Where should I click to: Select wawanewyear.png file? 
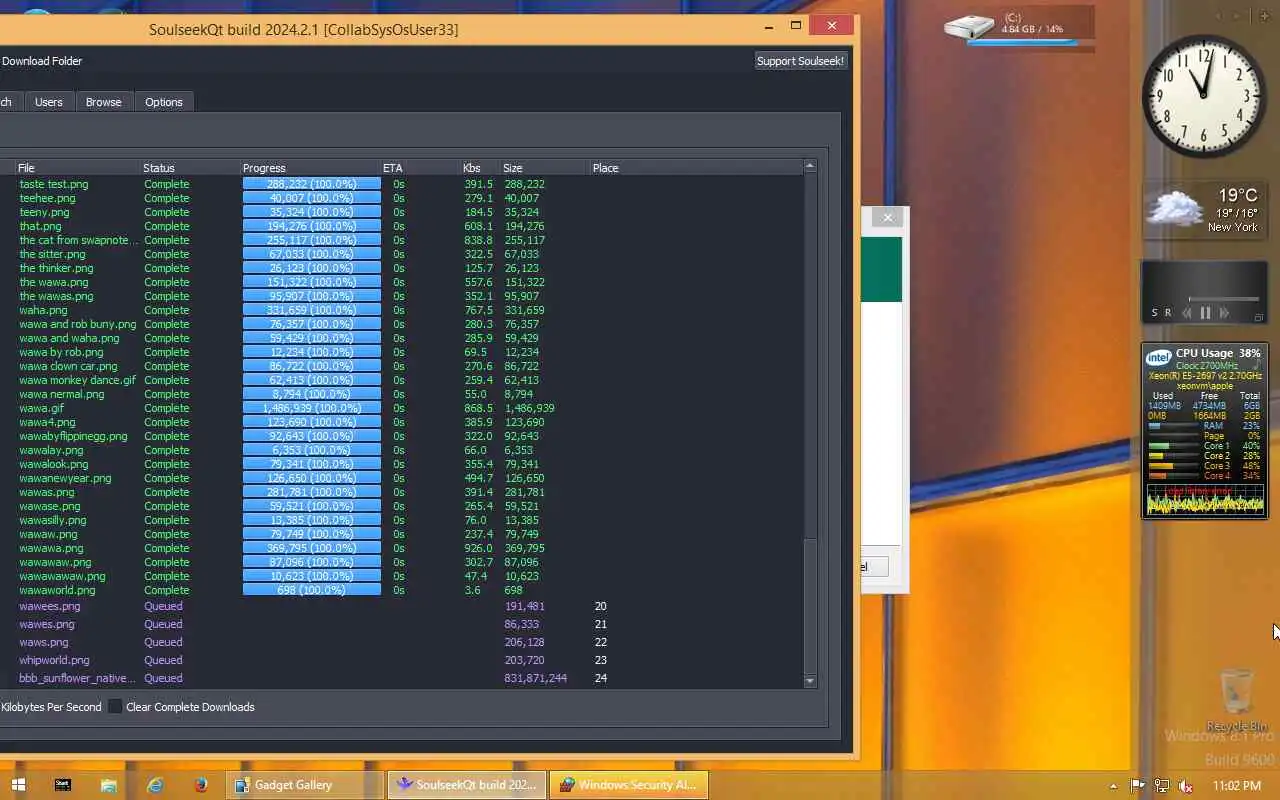(x=65, y=478)
